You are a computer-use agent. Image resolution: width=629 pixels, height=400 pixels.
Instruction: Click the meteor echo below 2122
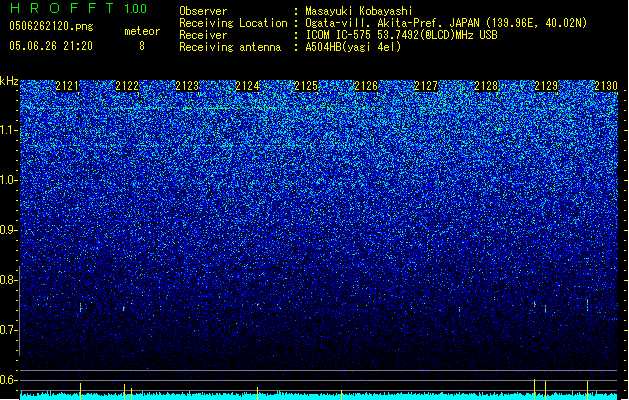point(124,308)
